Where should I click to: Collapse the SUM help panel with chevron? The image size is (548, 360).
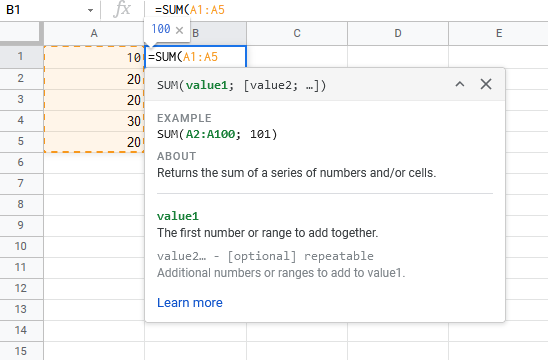point(460,84)
